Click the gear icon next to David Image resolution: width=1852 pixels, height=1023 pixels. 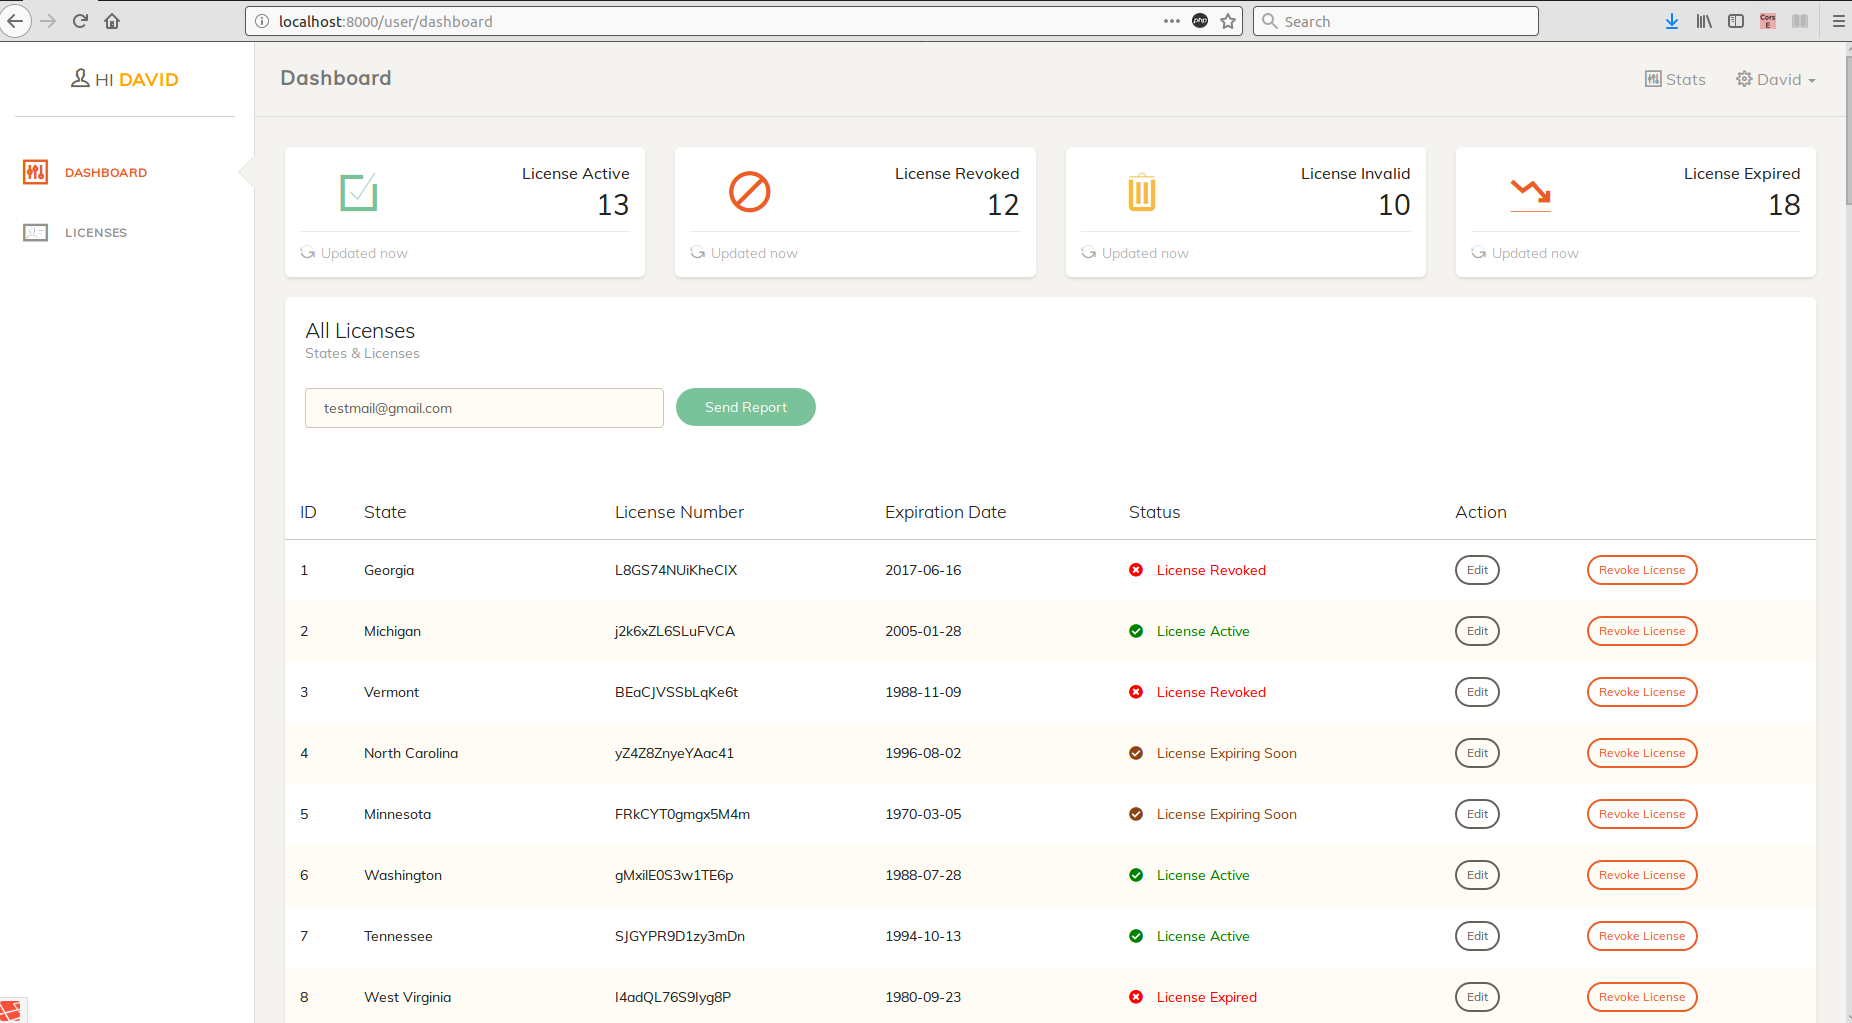point(1744,78)
